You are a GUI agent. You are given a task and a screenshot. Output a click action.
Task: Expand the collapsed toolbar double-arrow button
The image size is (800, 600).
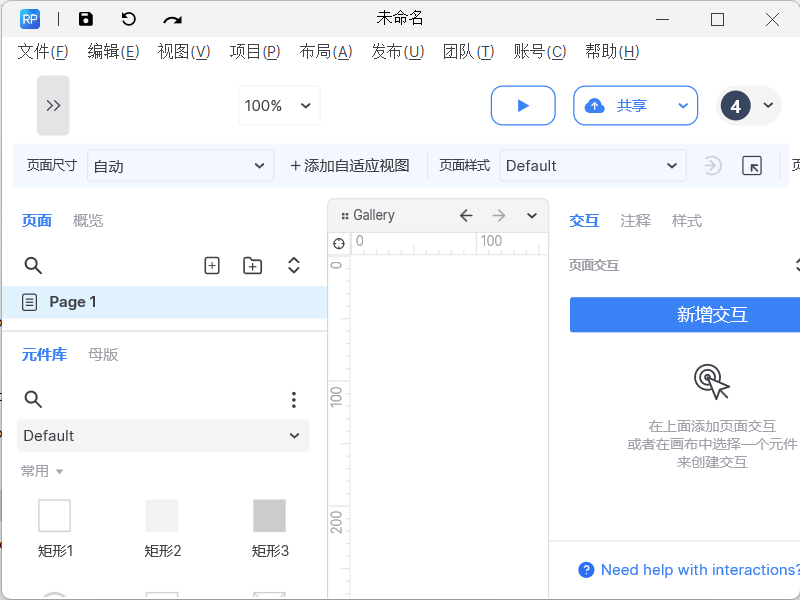coord(53,106)
